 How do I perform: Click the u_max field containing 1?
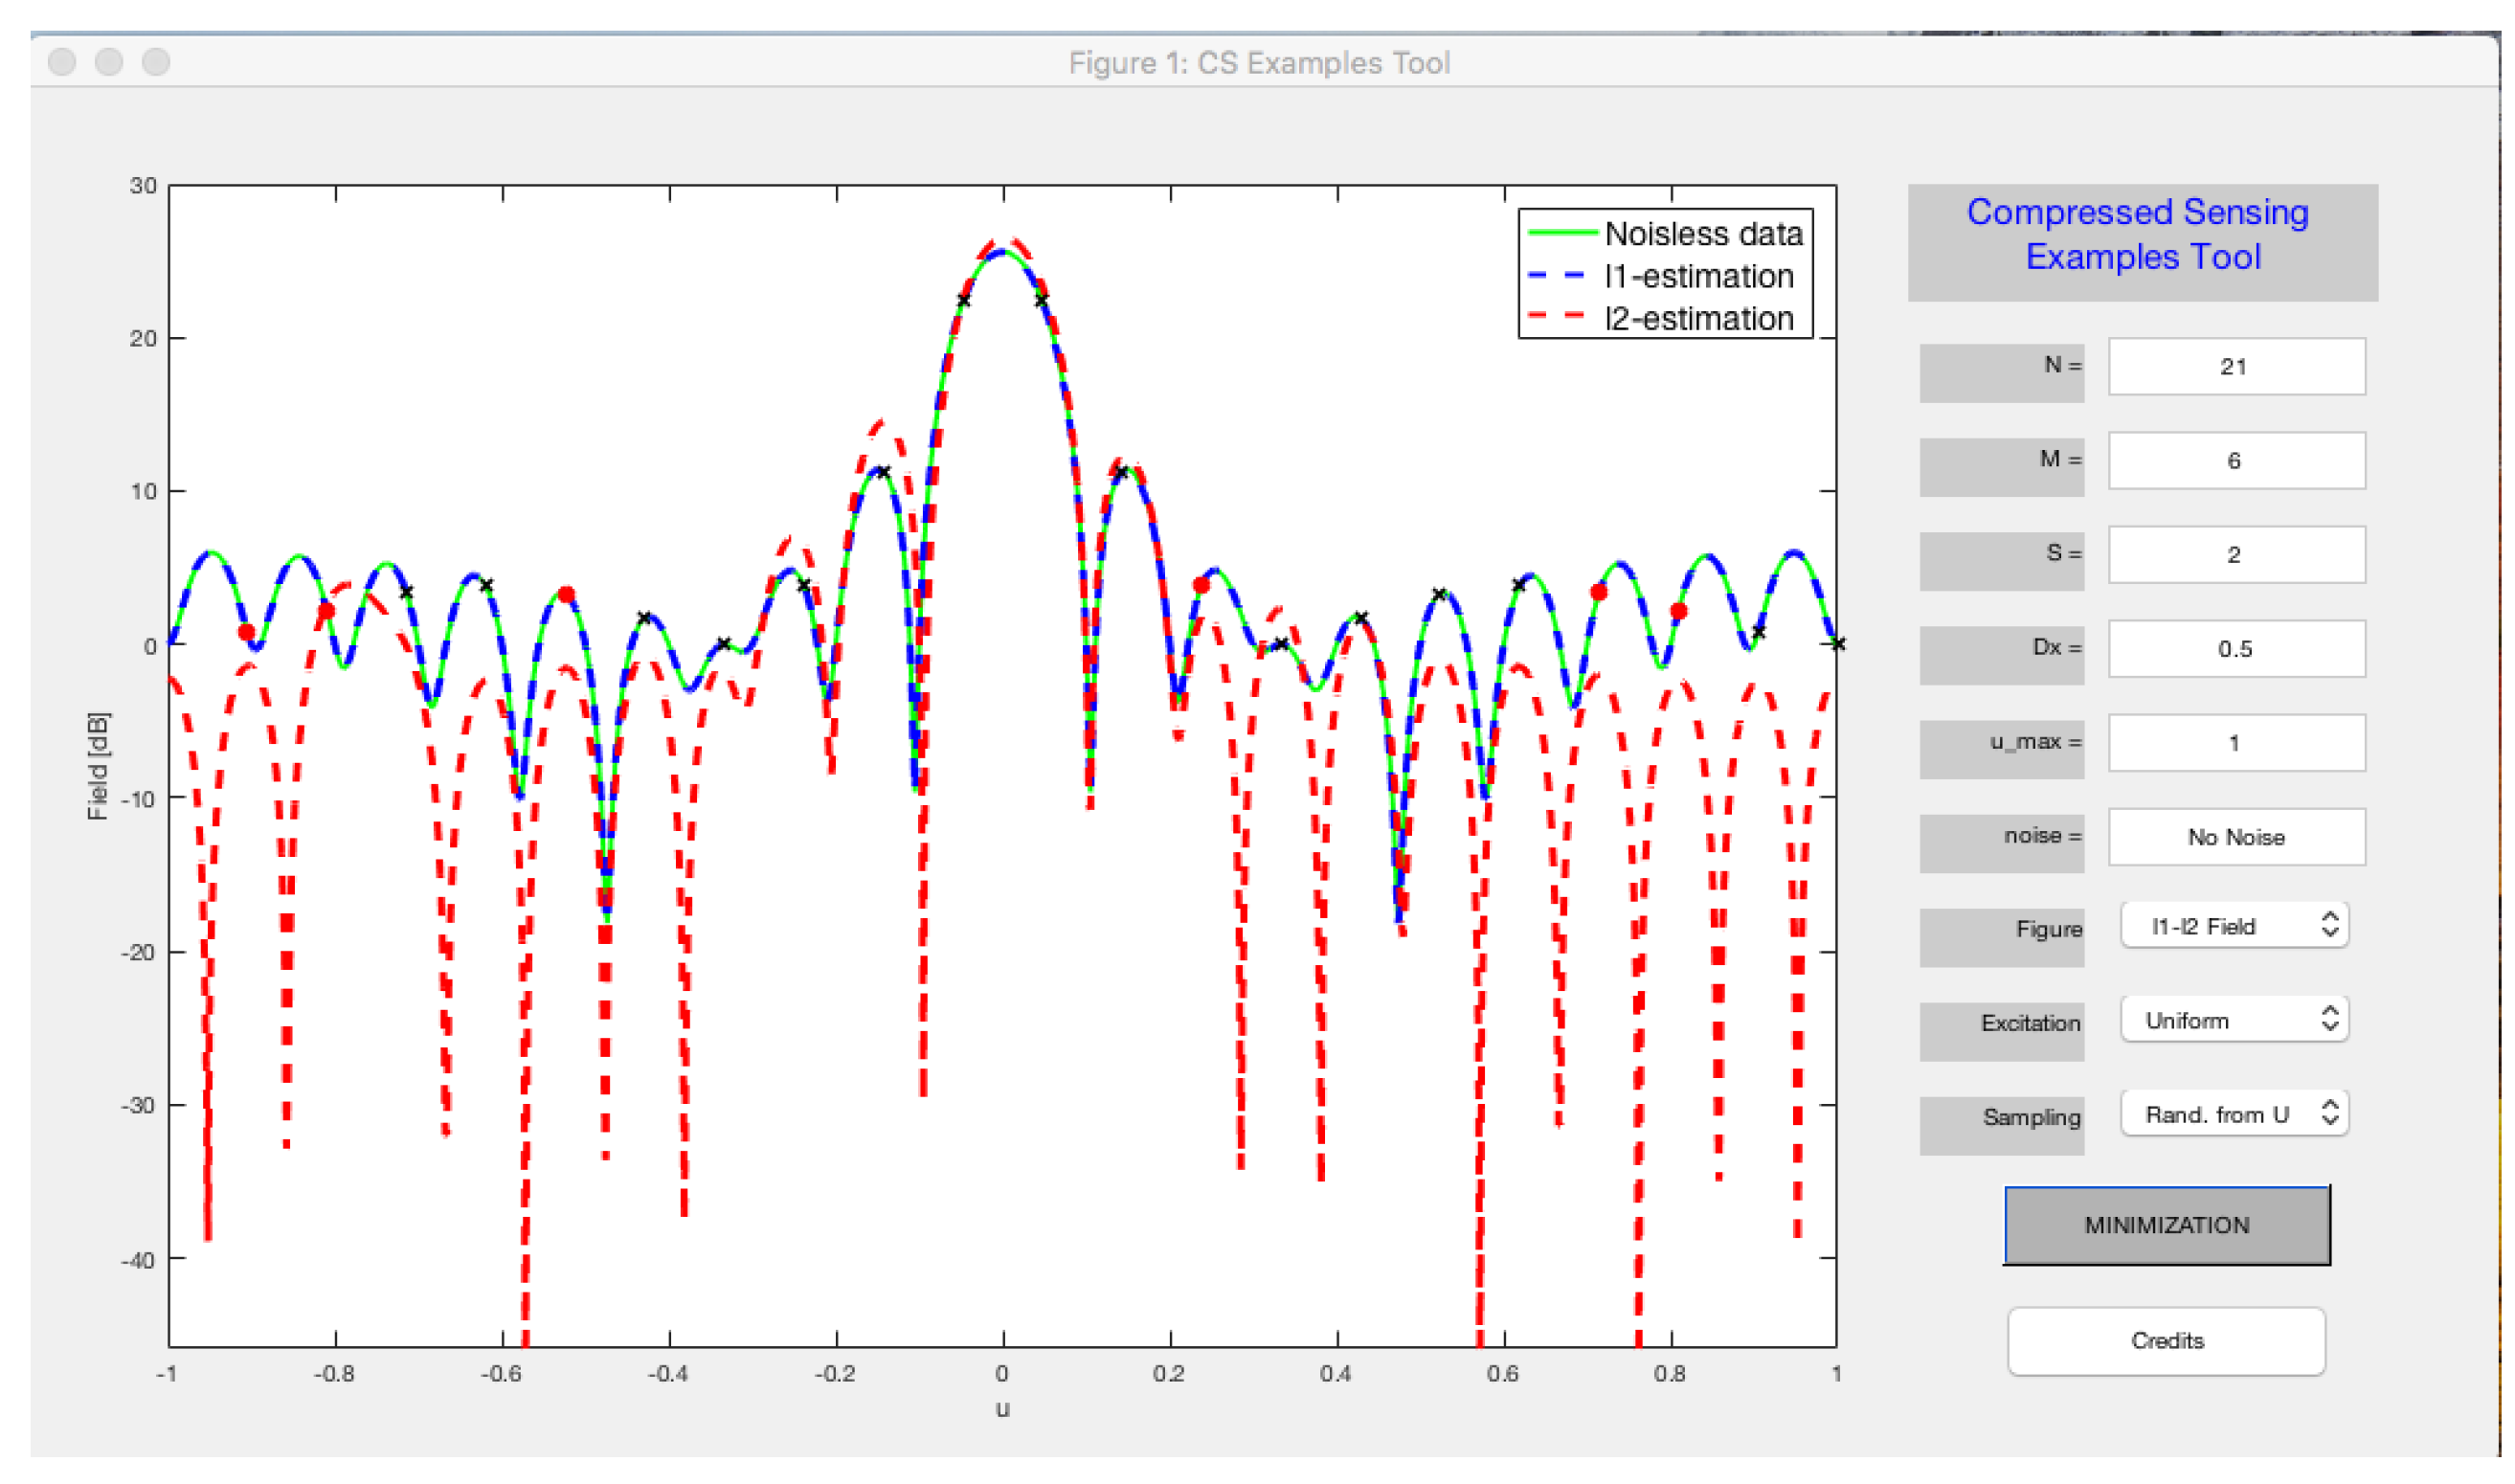tap(2236, 742)
